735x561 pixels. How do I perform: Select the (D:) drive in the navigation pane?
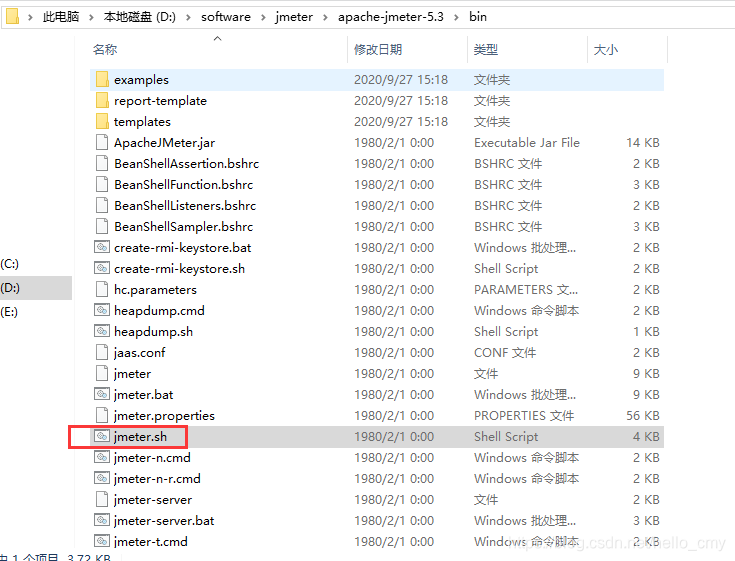coord(10,288)
